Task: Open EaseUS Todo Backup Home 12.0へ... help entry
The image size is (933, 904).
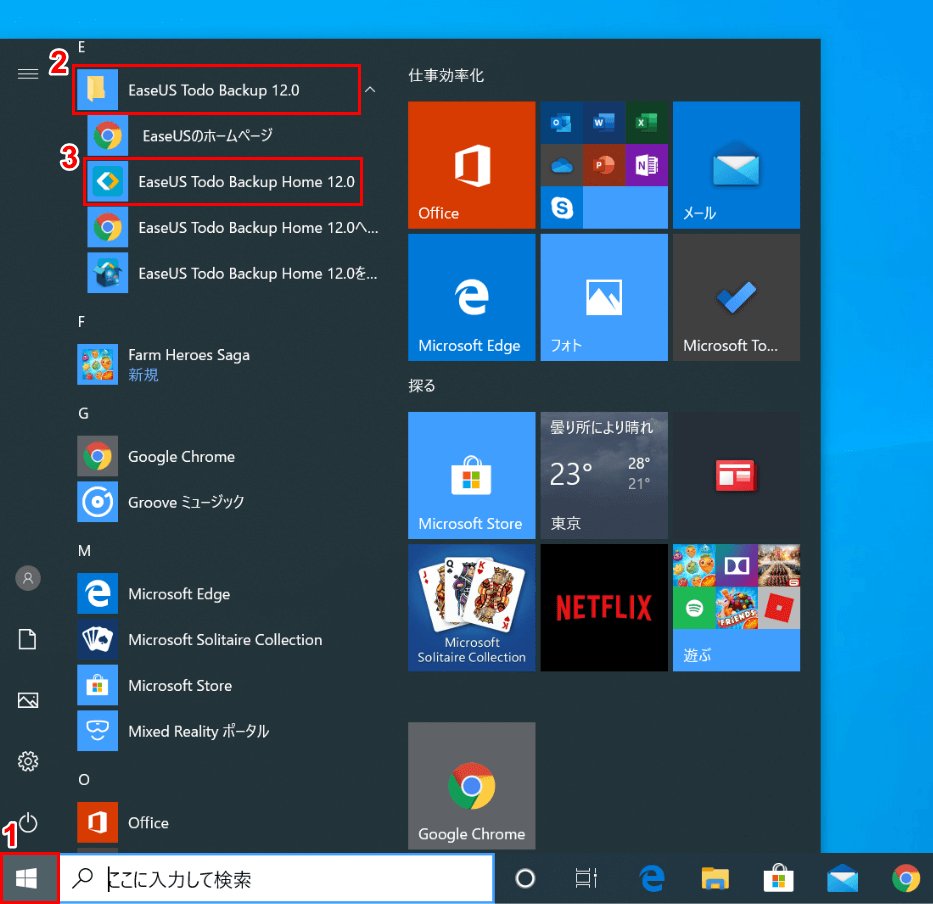Action: coord(233,227)
